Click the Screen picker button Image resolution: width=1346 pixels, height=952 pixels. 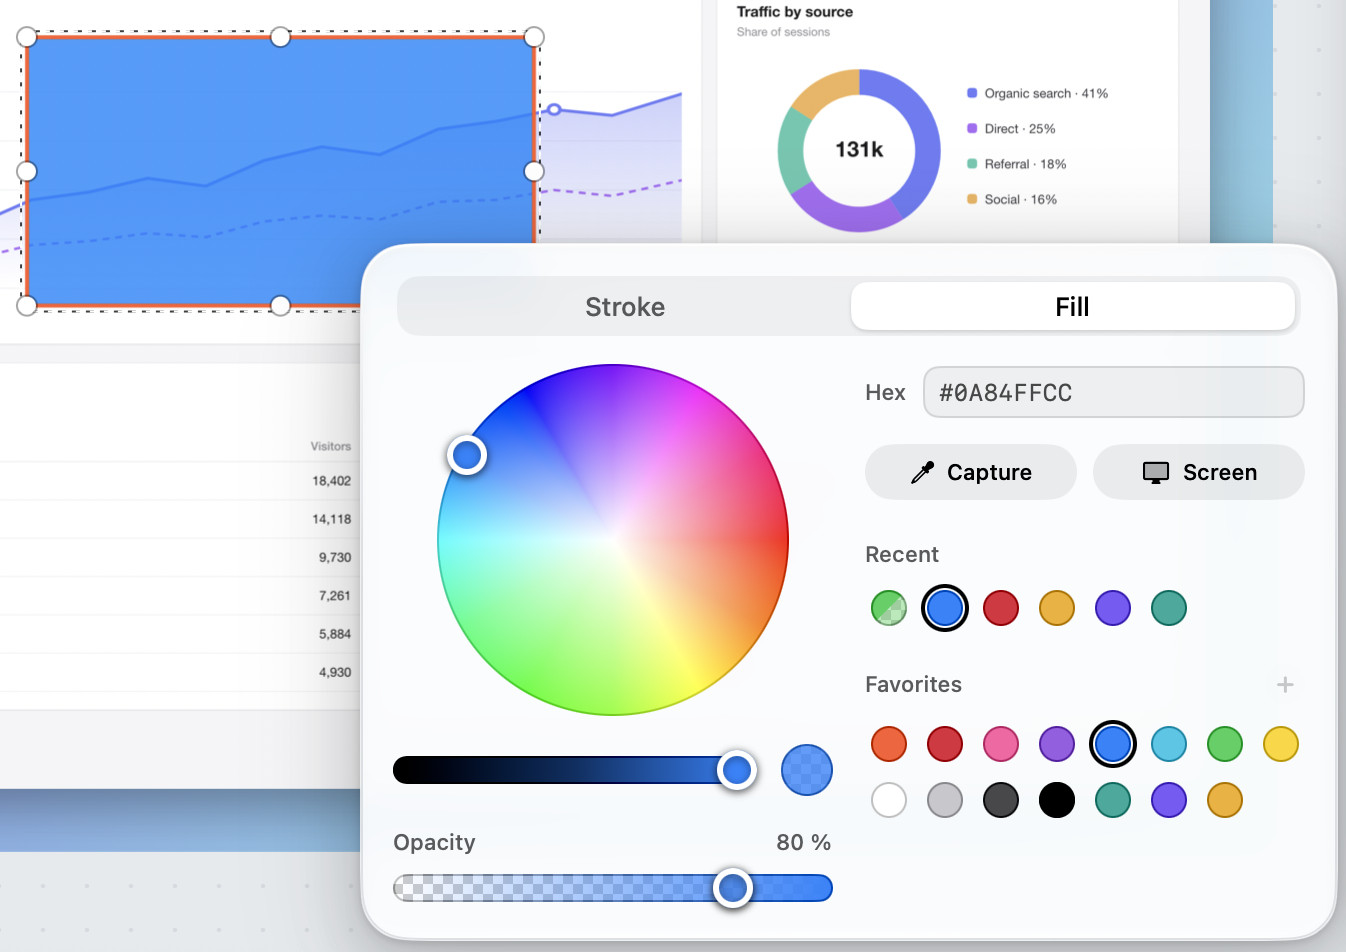pos(1199,472)
